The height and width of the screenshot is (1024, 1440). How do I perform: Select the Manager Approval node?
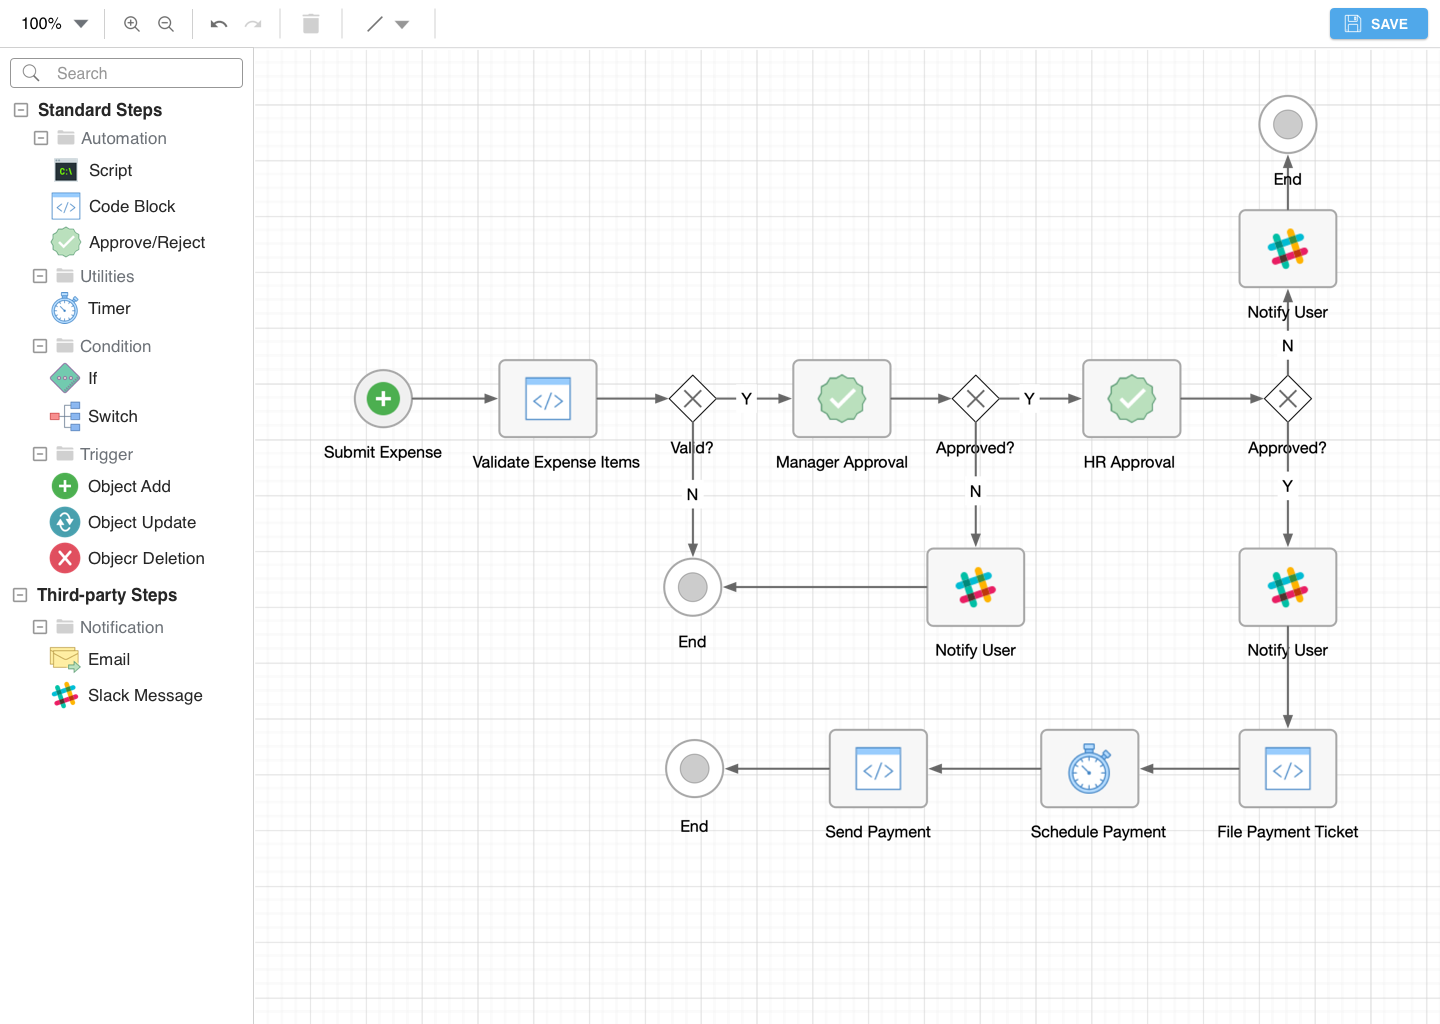tap(841, 399)
